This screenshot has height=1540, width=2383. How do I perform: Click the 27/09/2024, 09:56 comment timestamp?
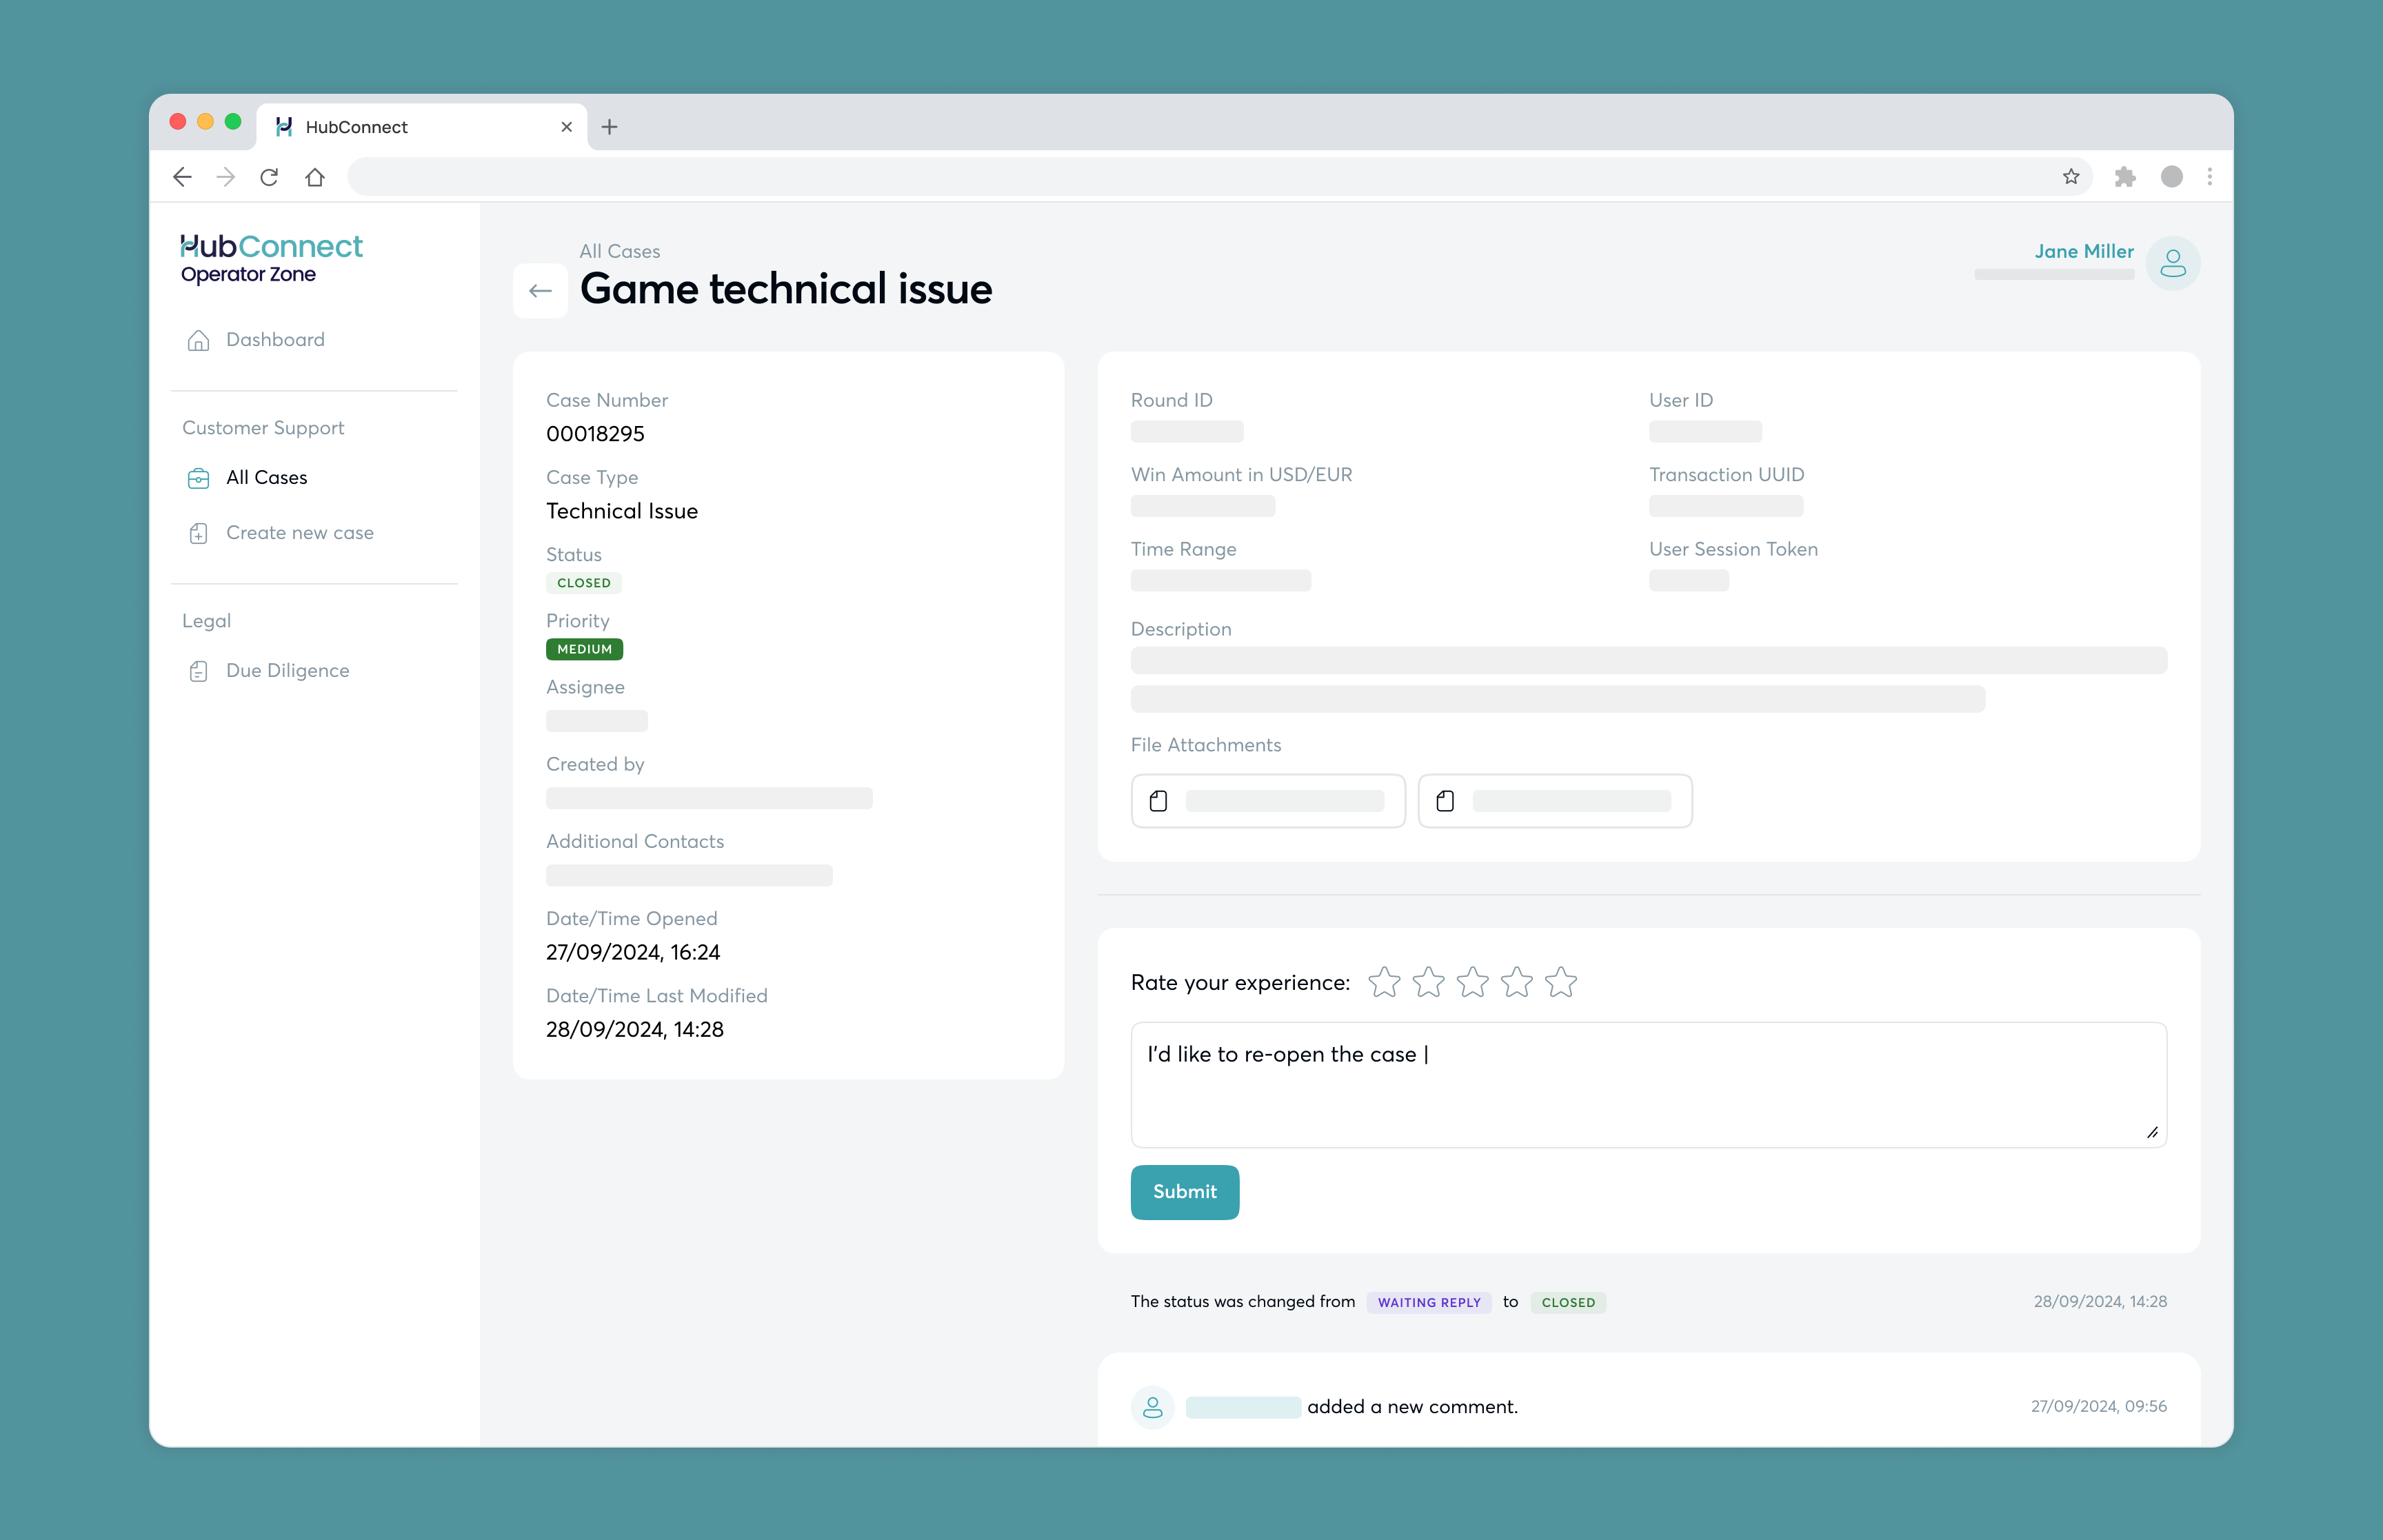point(2099,1406)
